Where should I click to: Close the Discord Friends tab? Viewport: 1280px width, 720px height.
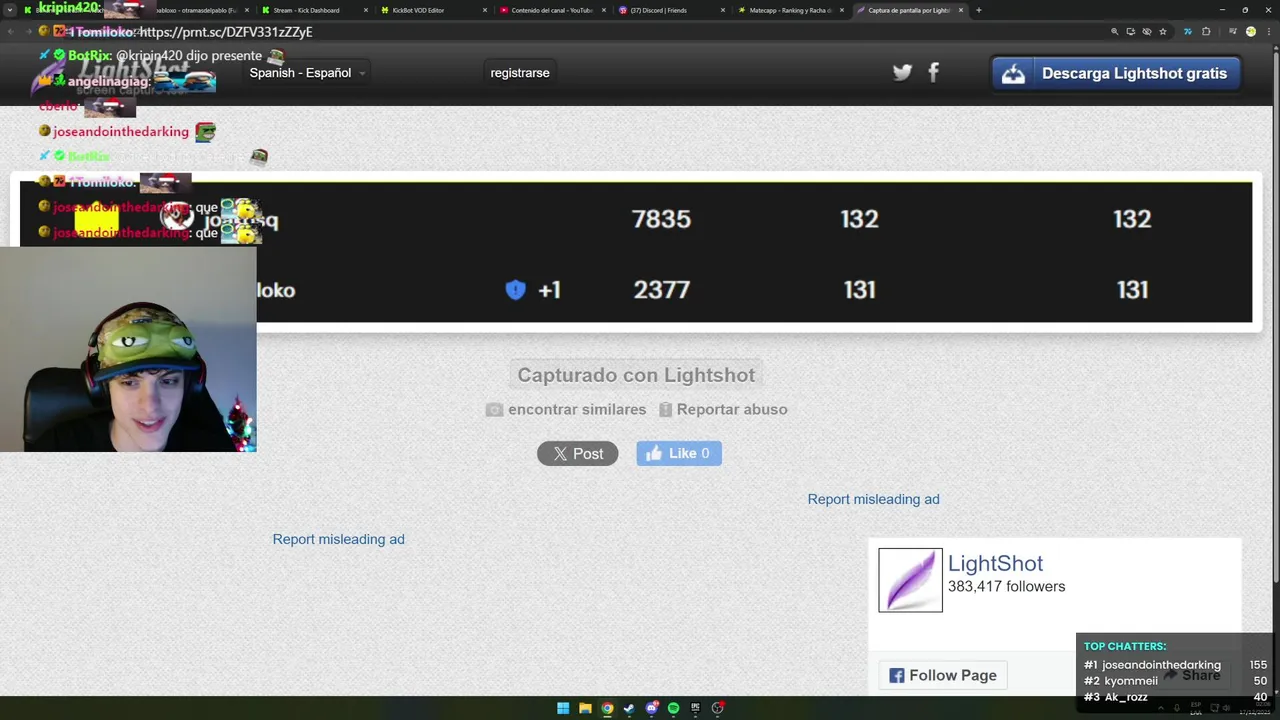722,10
